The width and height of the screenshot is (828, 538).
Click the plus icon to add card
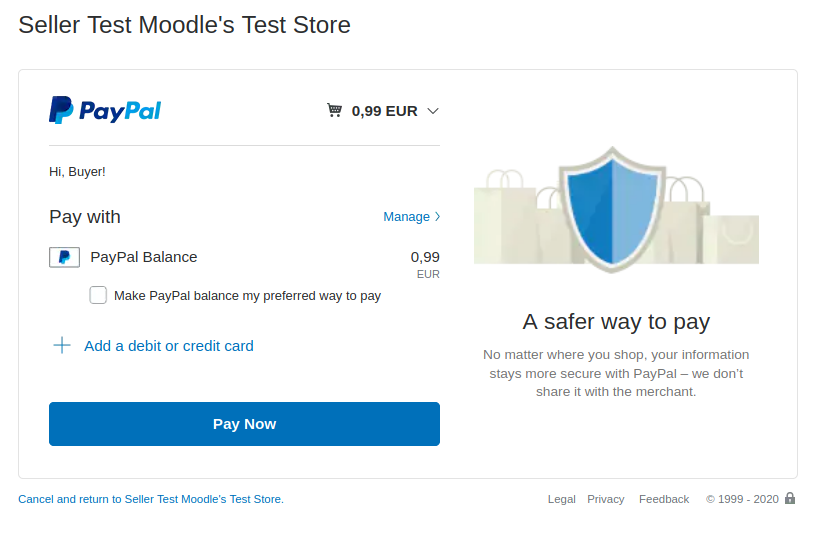[62, 345]
